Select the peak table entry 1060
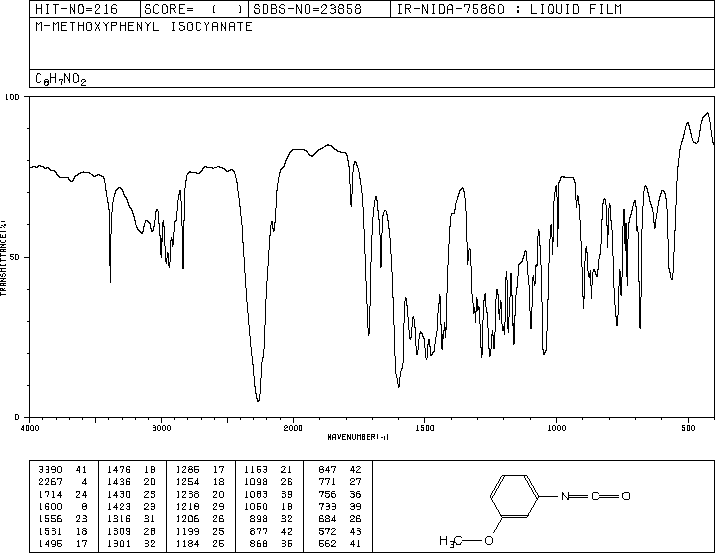 tap(256, 506)
